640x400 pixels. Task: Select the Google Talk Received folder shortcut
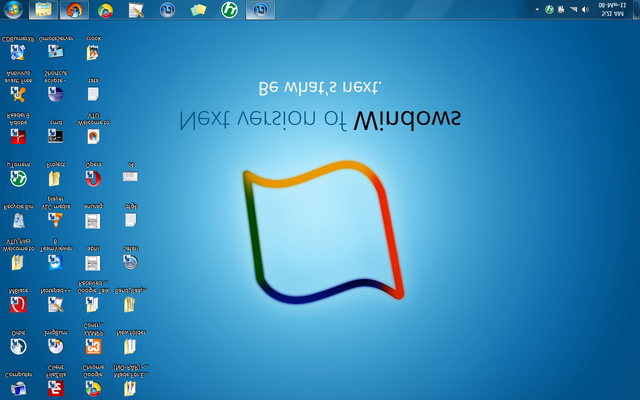(93, 297)
